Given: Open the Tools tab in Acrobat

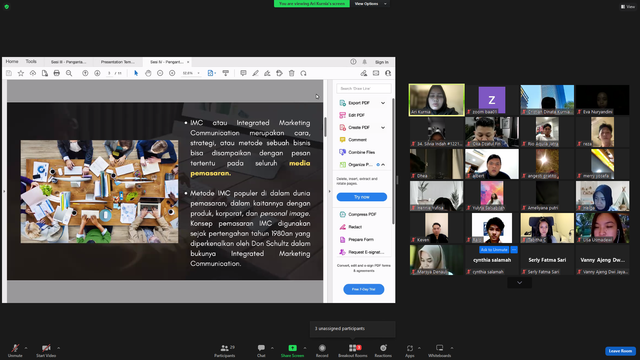Looking at the screenshot, I should pos(31,61).
